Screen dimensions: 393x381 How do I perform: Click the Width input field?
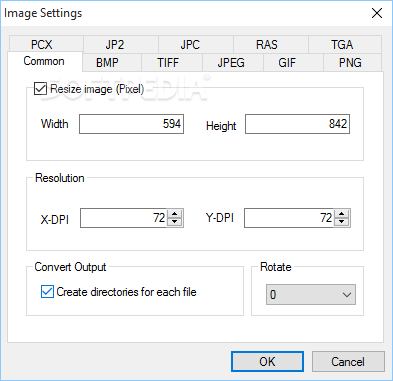[x=131, y=124]
